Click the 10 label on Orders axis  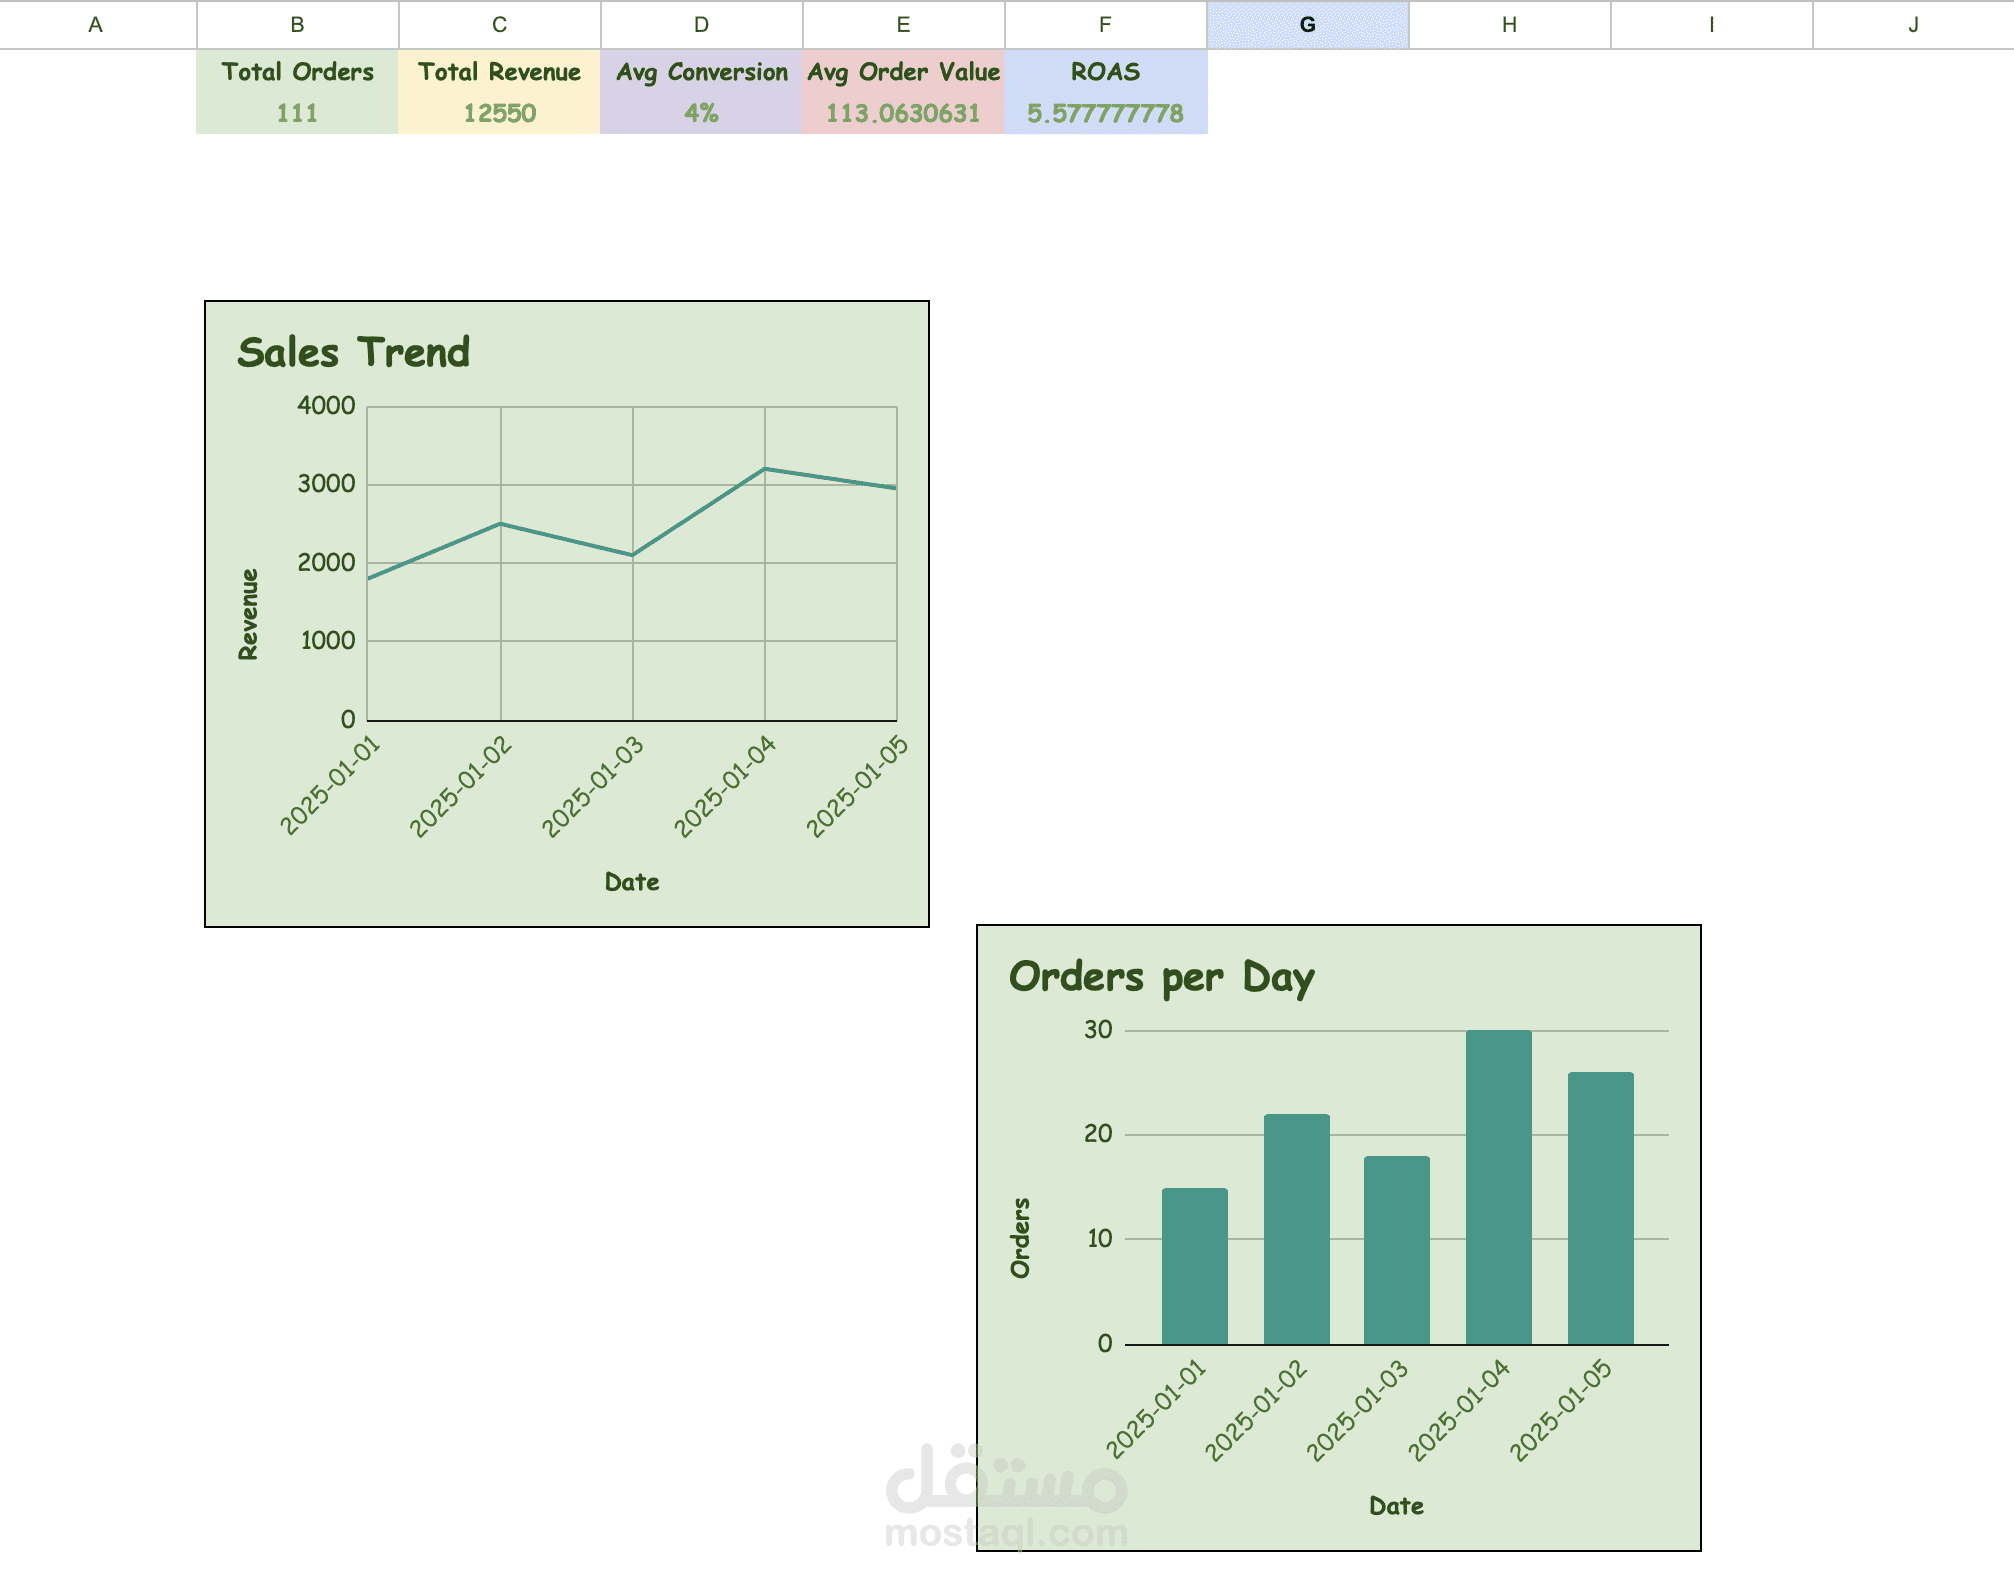point(1099,1239)
